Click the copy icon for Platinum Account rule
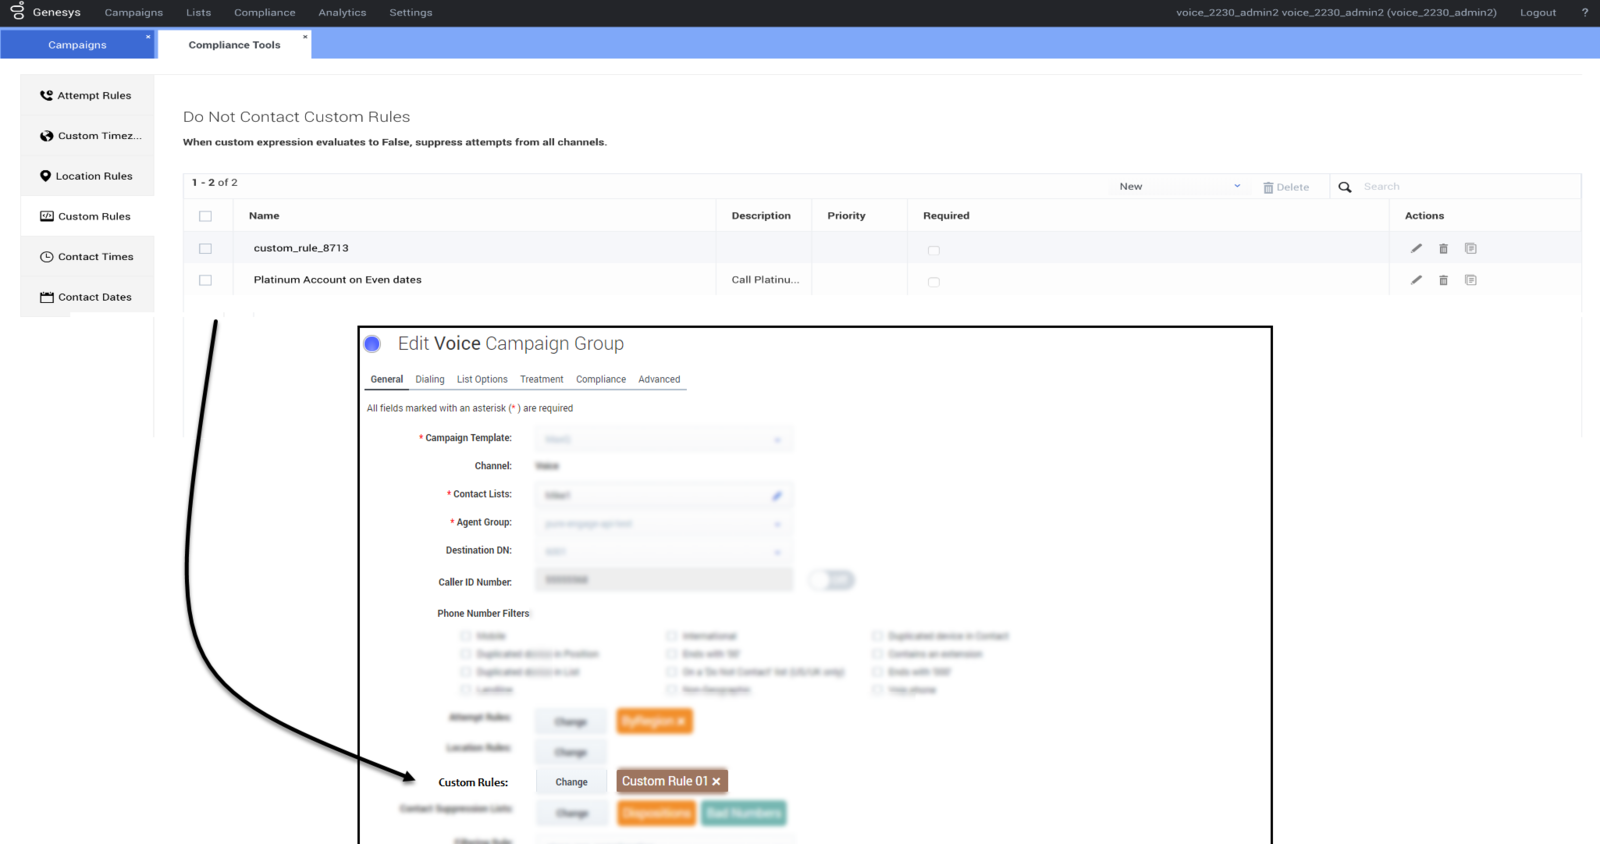 point(1470,280)
